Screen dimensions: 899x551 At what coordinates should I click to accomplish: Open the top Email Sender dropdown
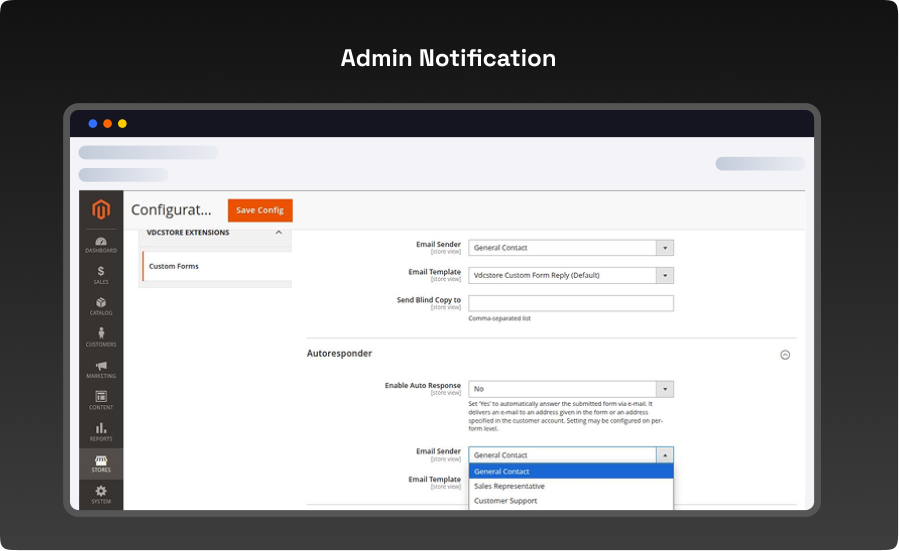click(x=570, y=248)
